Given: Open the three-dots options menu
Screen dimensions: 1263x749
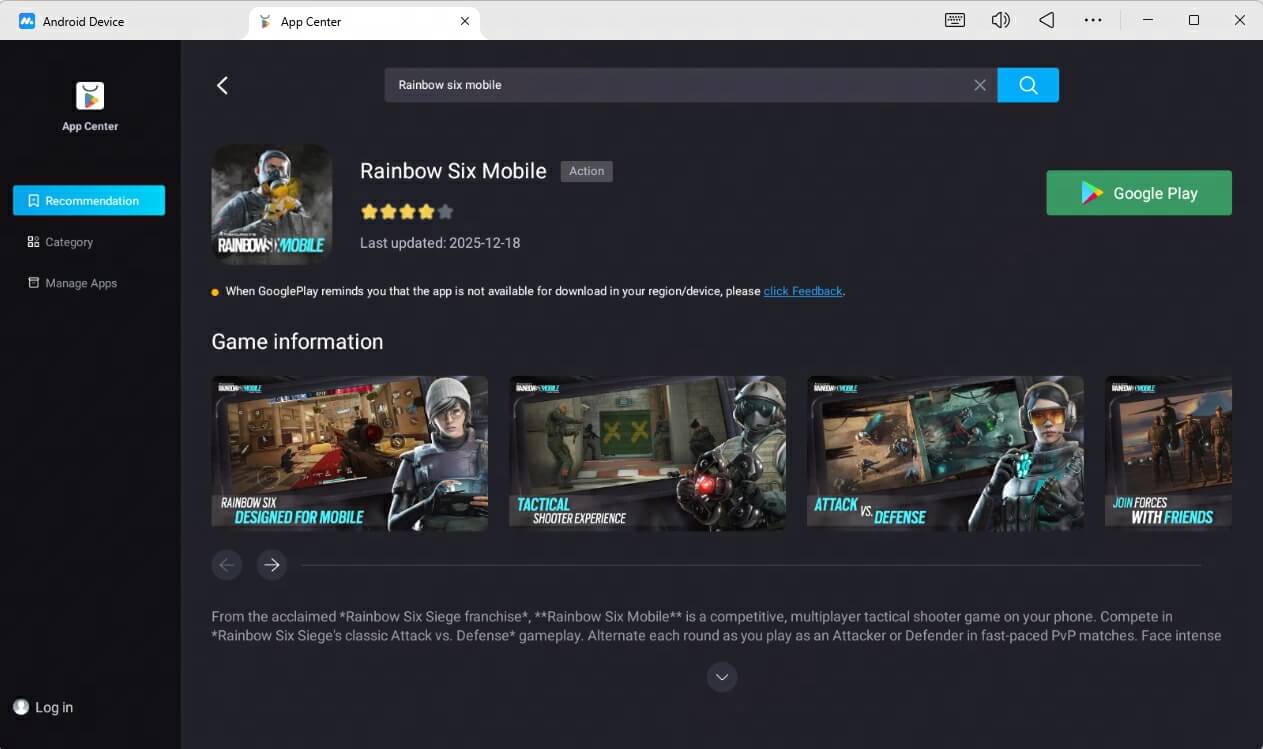Looking at the screenshot, I should 1093,20.
